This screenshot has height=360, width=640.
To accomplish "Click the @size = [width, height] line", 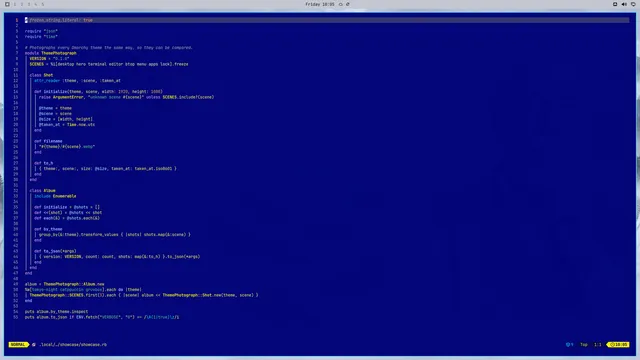I will point(66,119).
